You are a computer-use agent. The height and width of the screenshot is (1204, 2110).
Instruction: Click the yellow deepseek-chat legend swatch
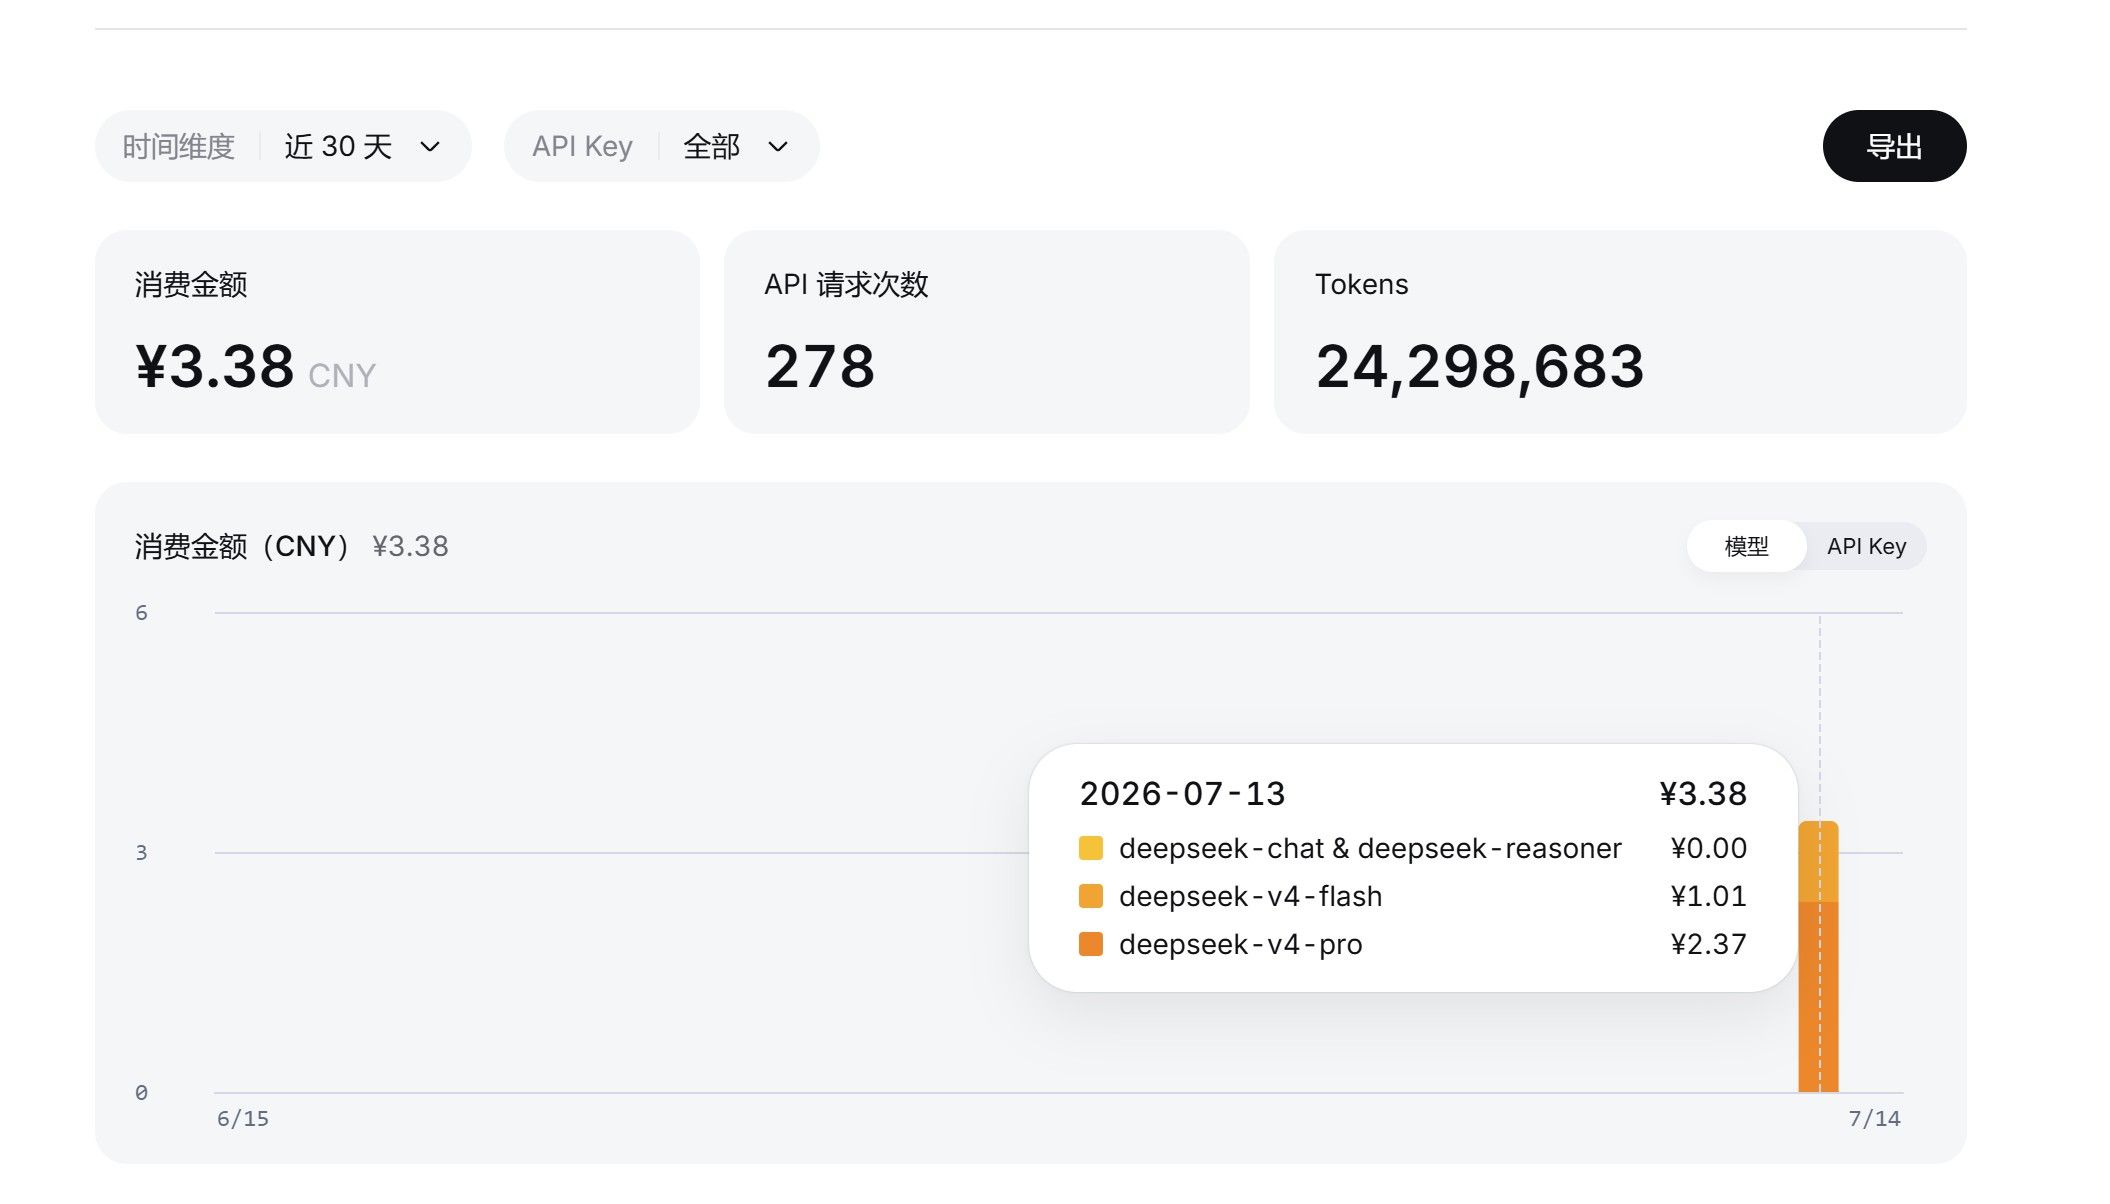point(1091,848)
